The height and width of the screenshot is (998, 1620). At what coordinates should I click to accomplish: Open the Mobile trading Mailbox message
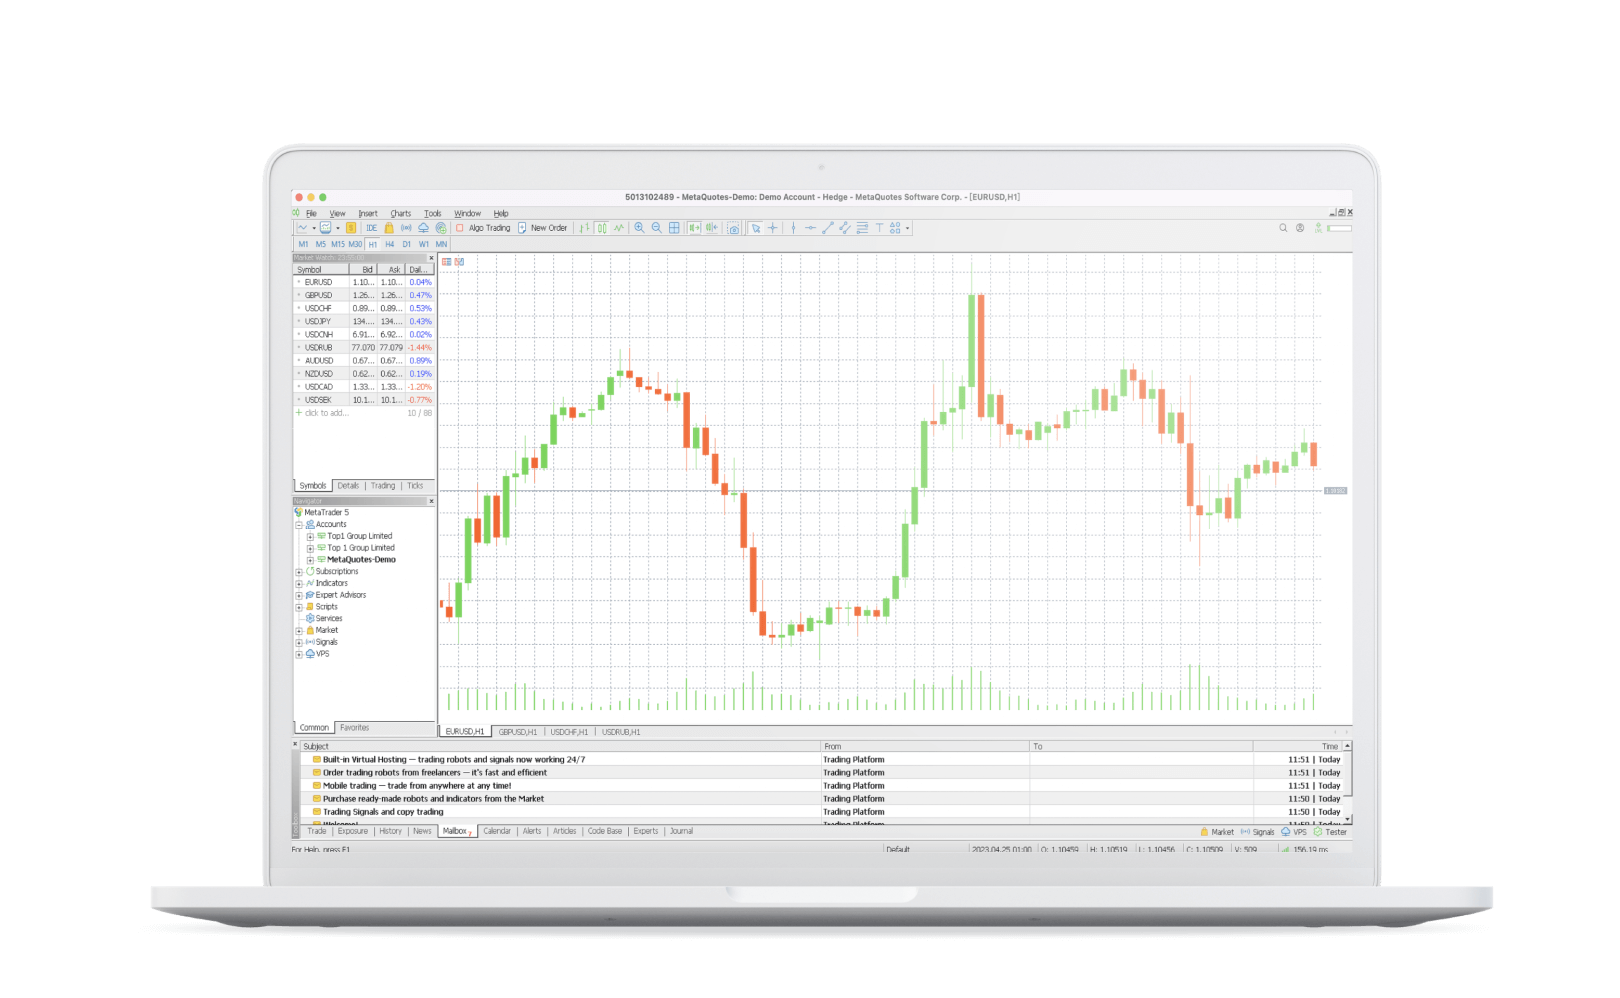click(x=420, y=785)
